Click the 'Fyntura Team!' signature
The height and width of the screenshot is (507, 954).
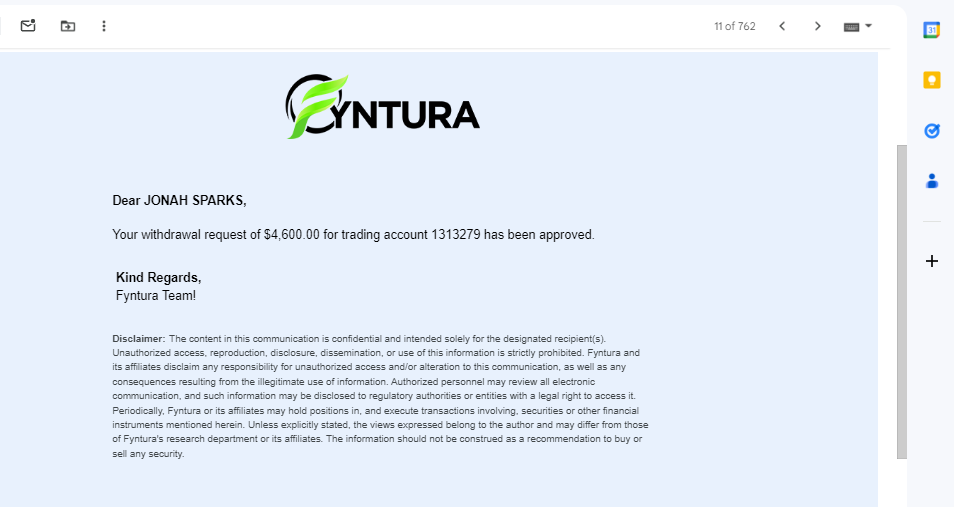coord(156,296)
